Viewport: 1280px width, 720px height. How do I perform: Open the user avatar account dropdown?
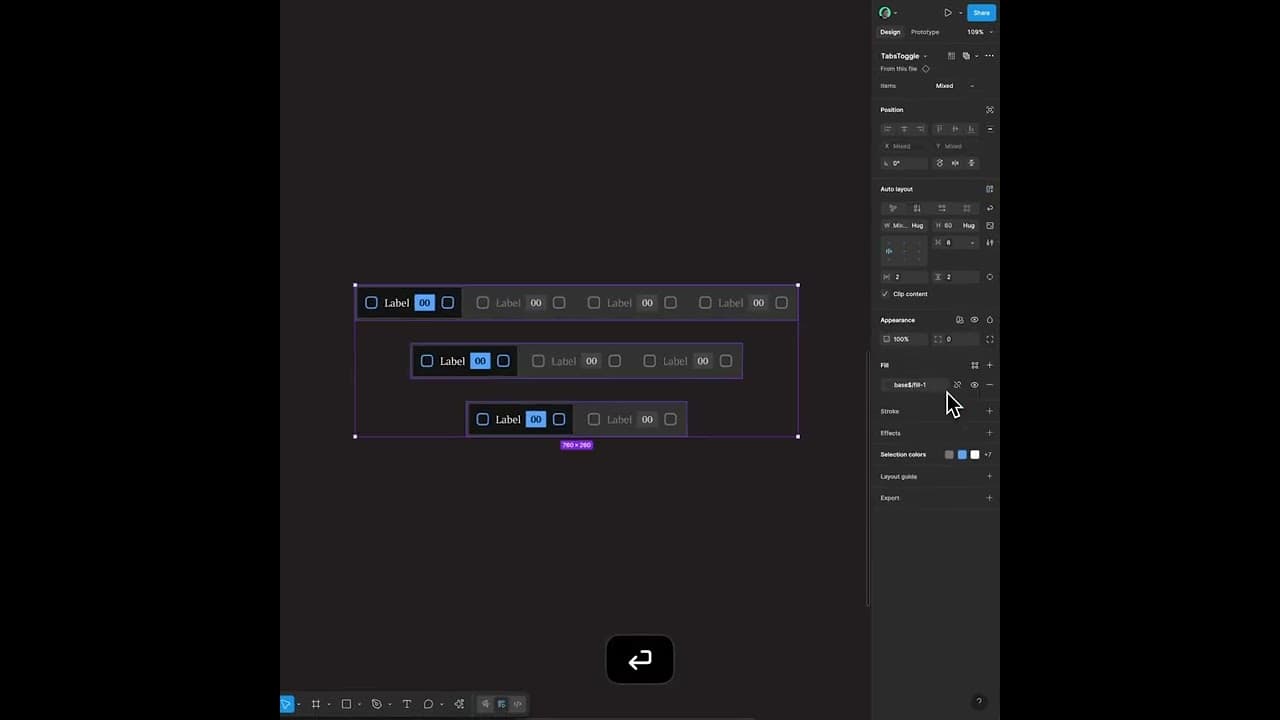(888, 13)
